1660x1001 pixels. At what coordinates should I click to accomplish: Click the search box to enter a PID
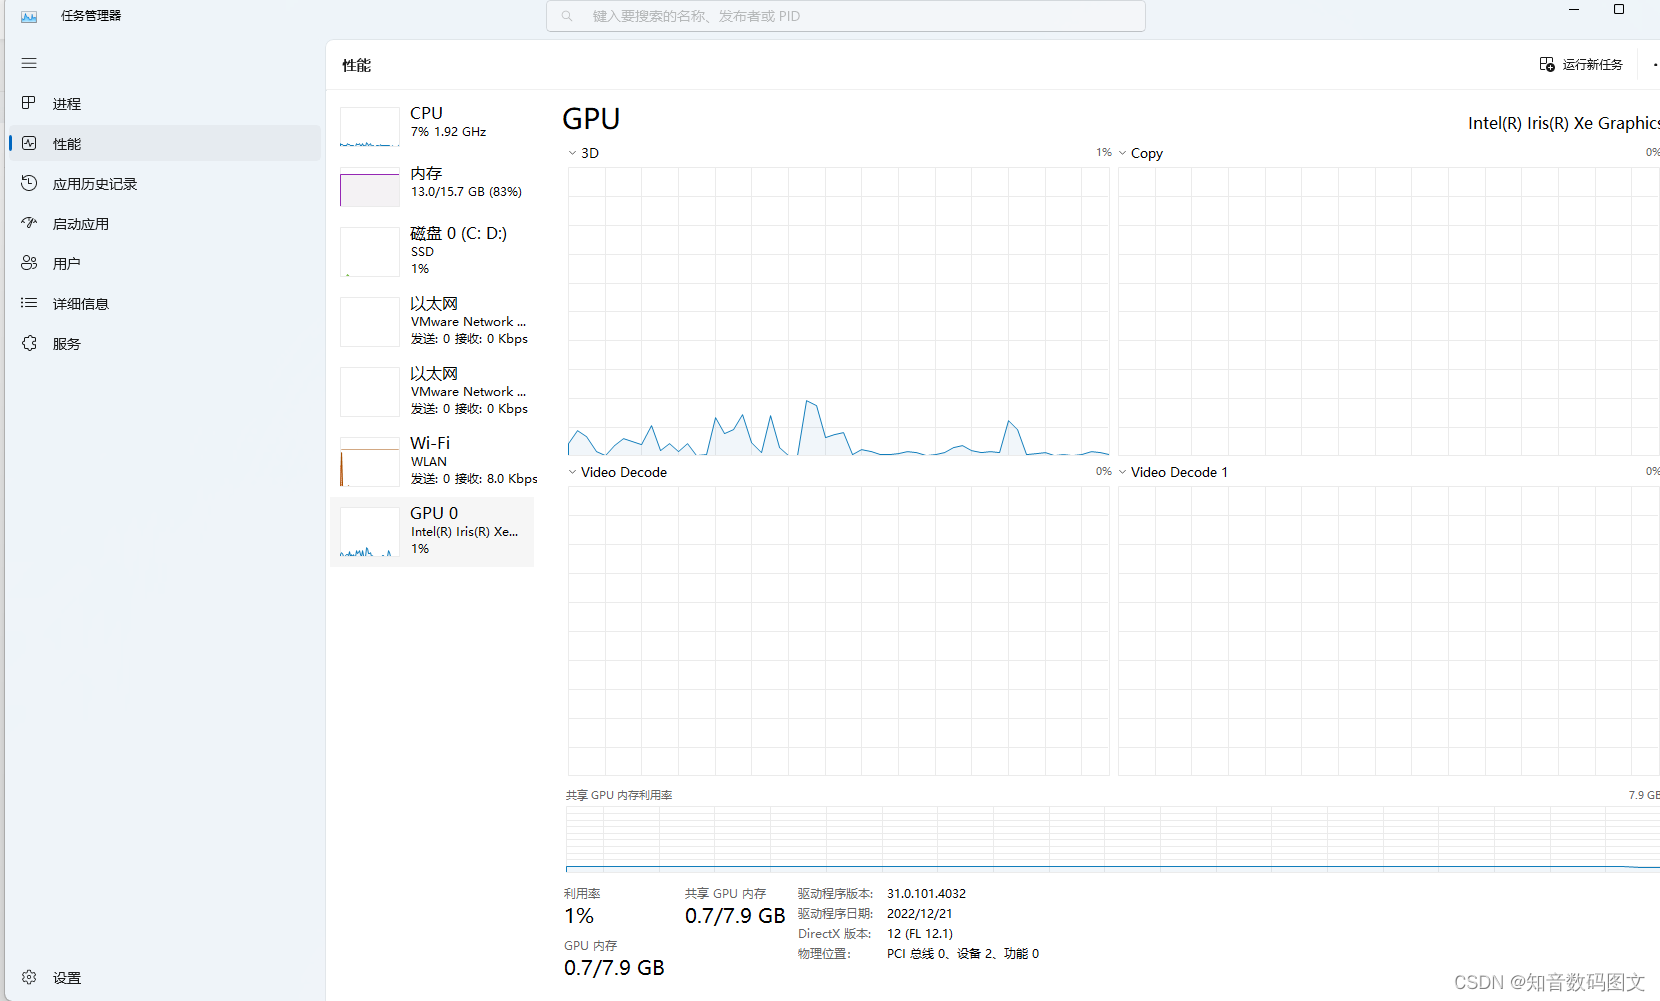coord(845,16)
